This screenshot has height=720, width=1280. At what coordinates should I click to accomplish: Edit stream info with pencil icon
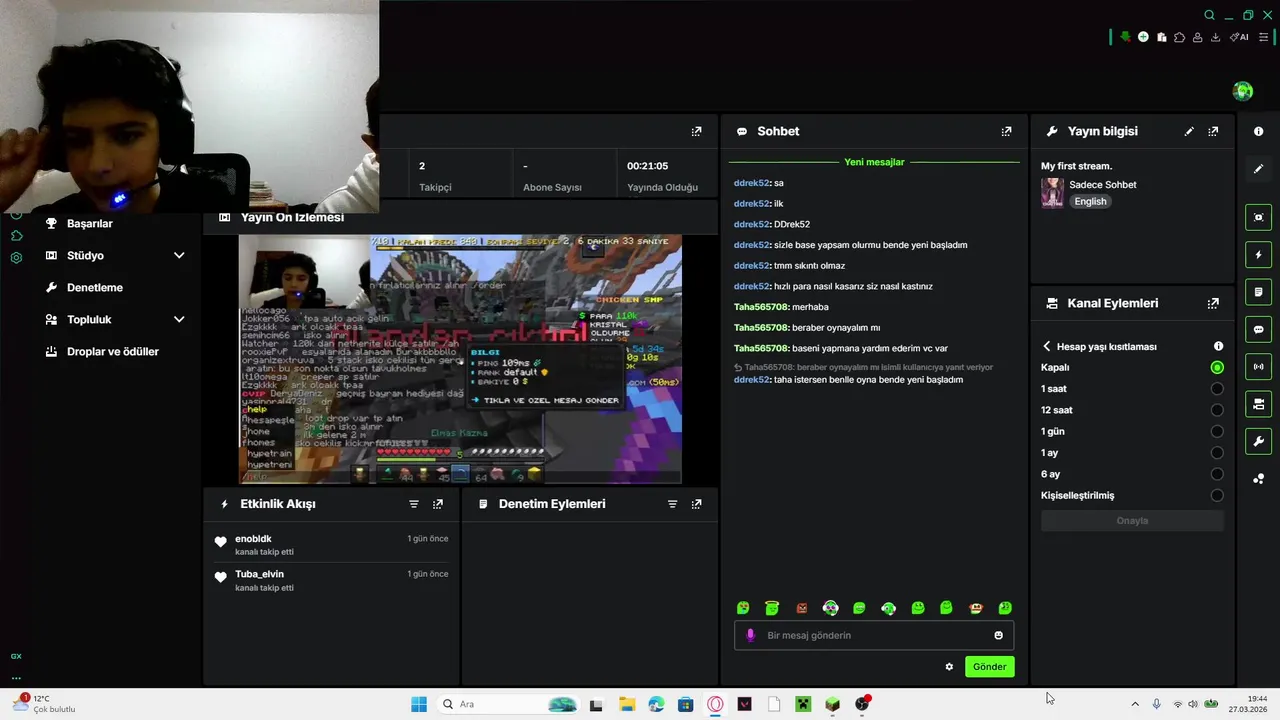point(1189,131)
